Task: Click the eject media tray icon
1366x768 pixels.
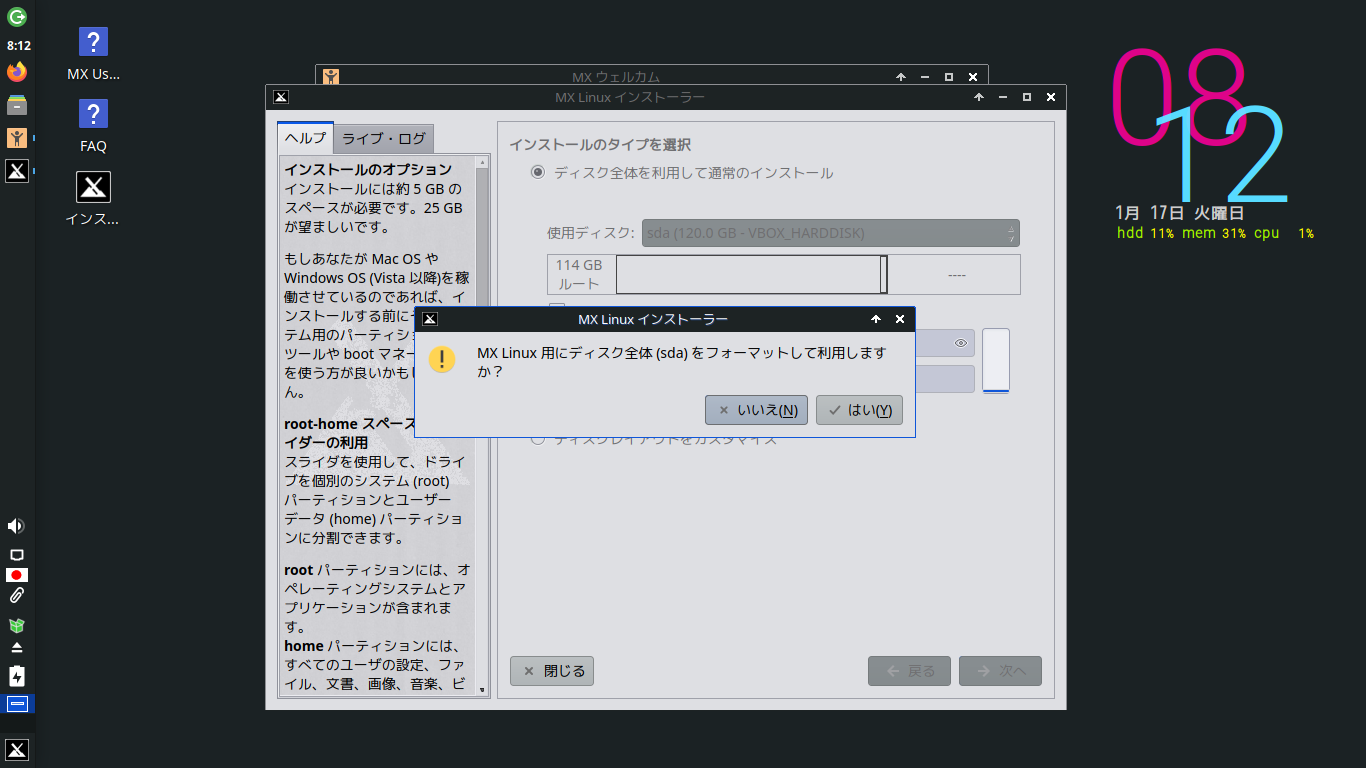Action: click(16, 647)
